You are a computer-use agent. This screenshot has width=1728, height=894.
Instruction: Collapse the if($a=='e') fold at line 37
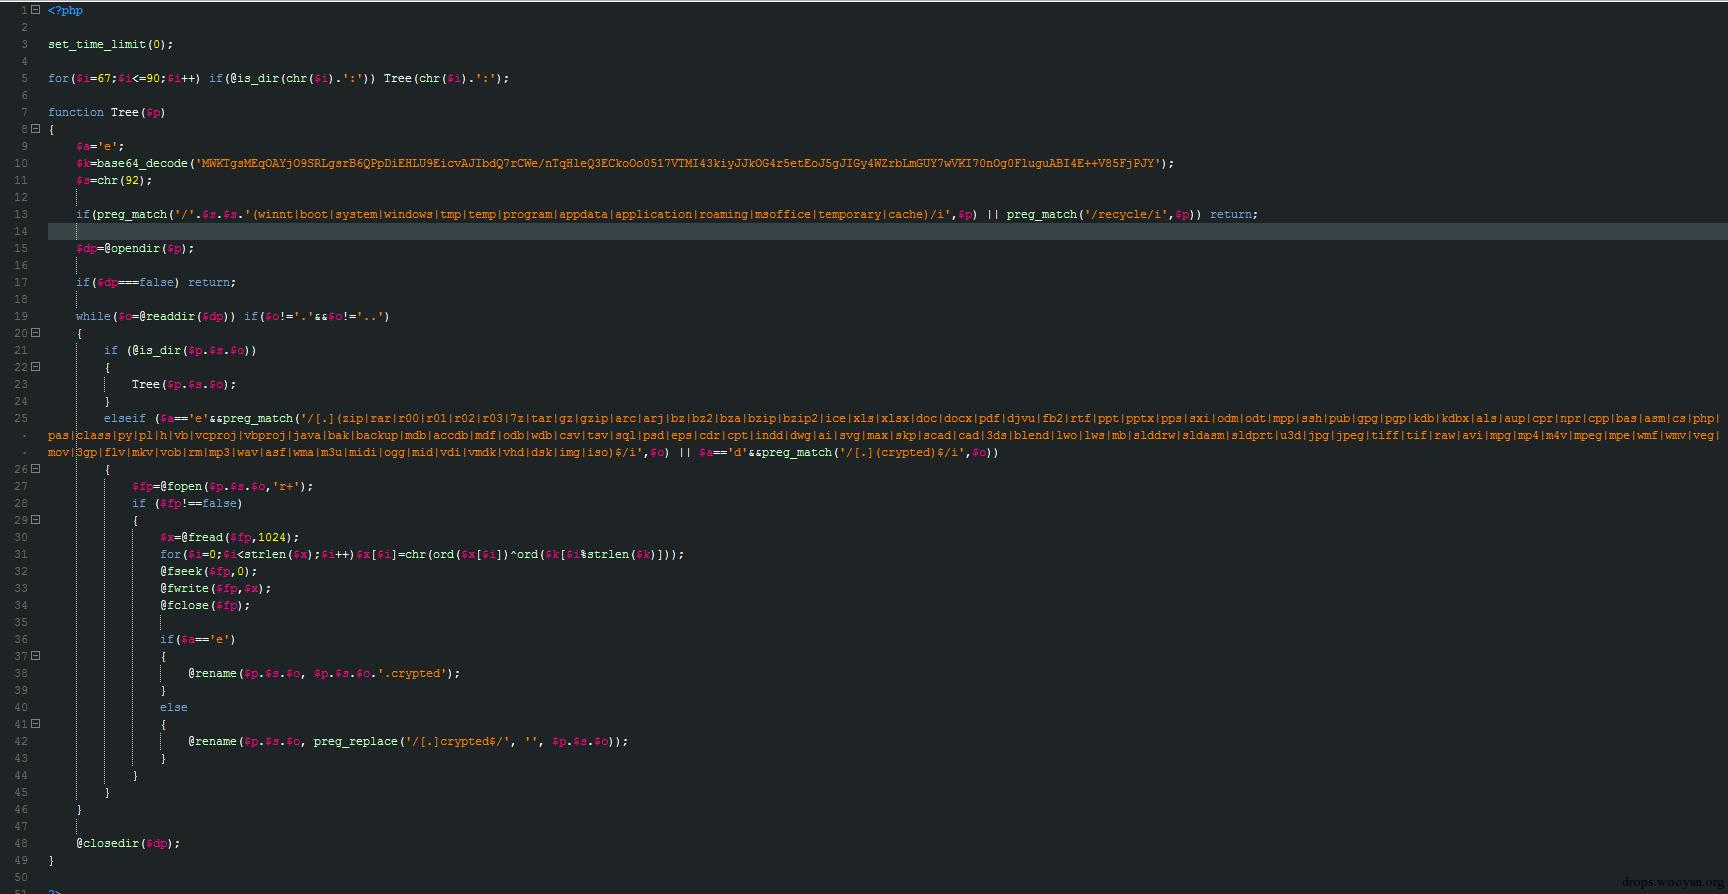click(36, 656)
